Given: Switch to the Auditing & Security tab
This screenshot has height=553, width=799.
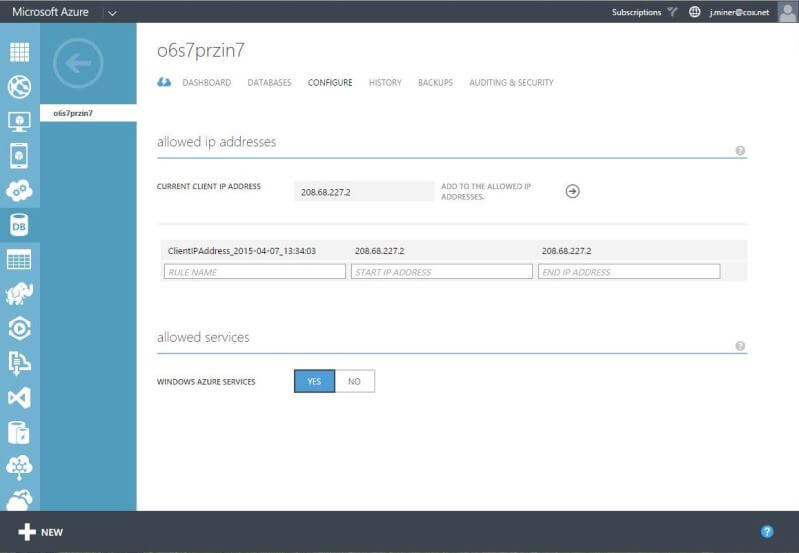Looking at the screenshot, I should 511,83.
